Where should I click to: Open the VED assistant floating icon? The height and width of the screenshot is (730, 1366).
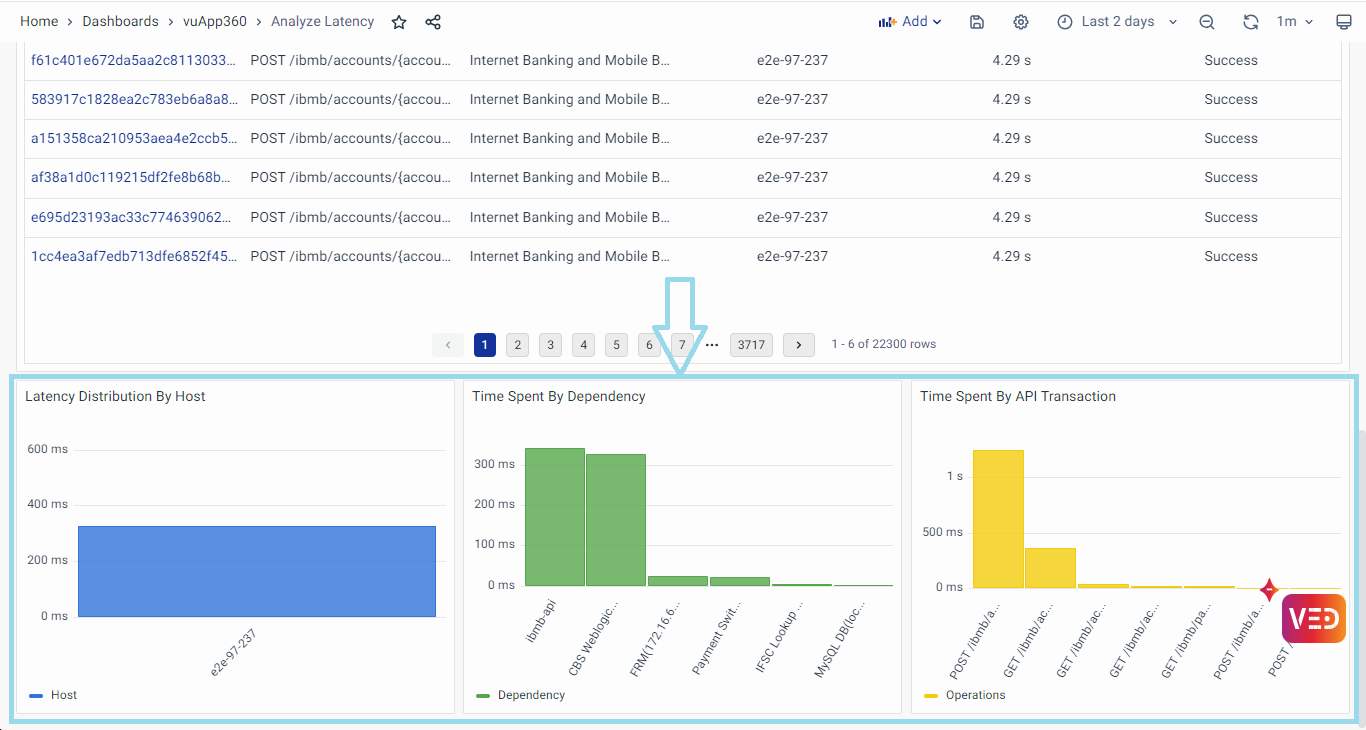1313,618
